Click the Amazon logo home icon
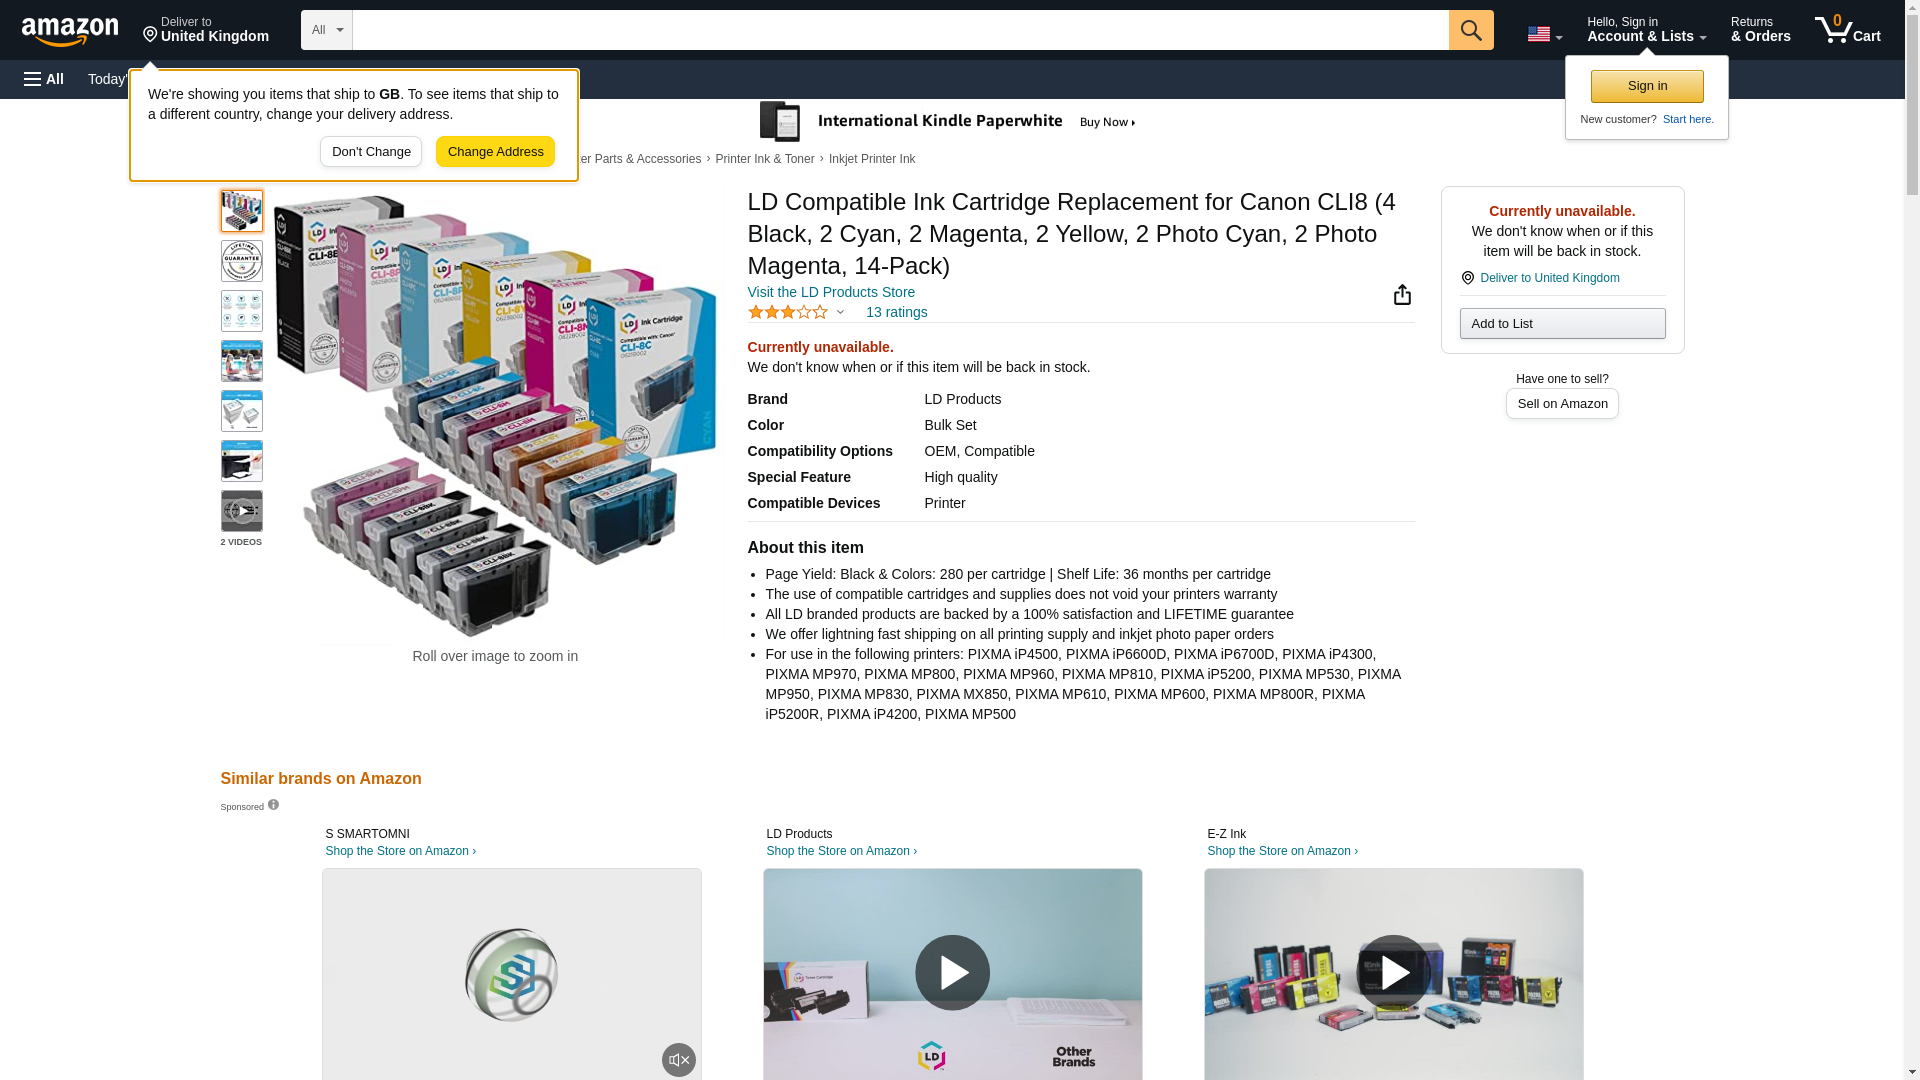 (x=70, y=31)
